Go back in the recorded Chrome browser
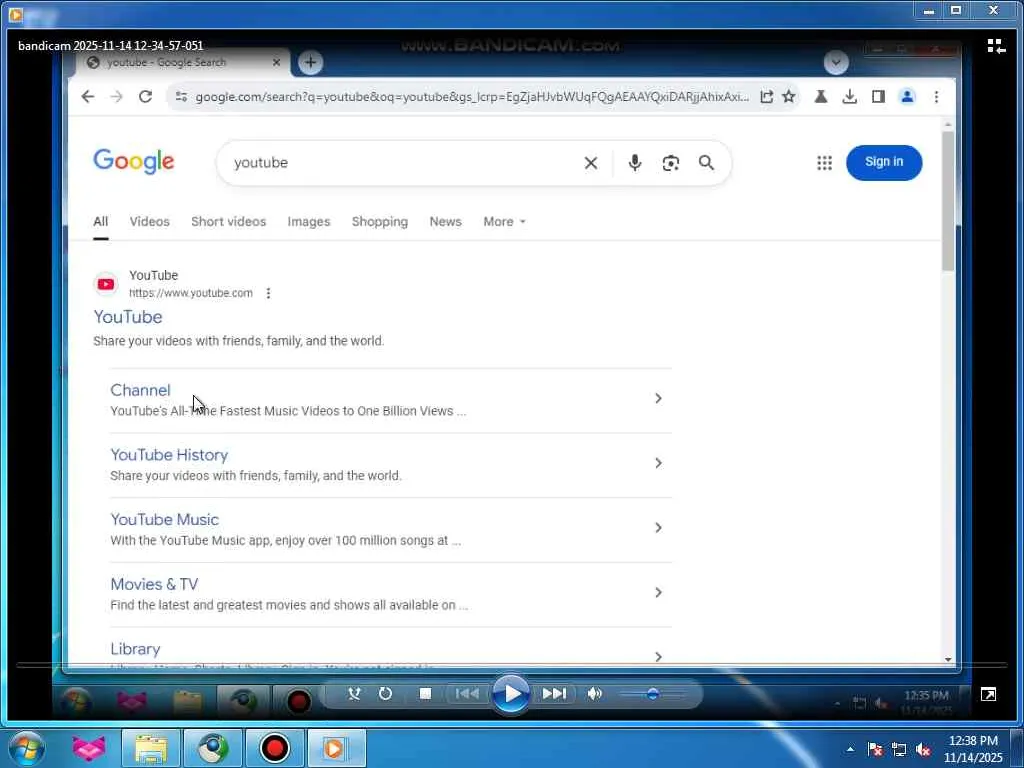Screen dimensions: 1024x768 pos(88,97)
